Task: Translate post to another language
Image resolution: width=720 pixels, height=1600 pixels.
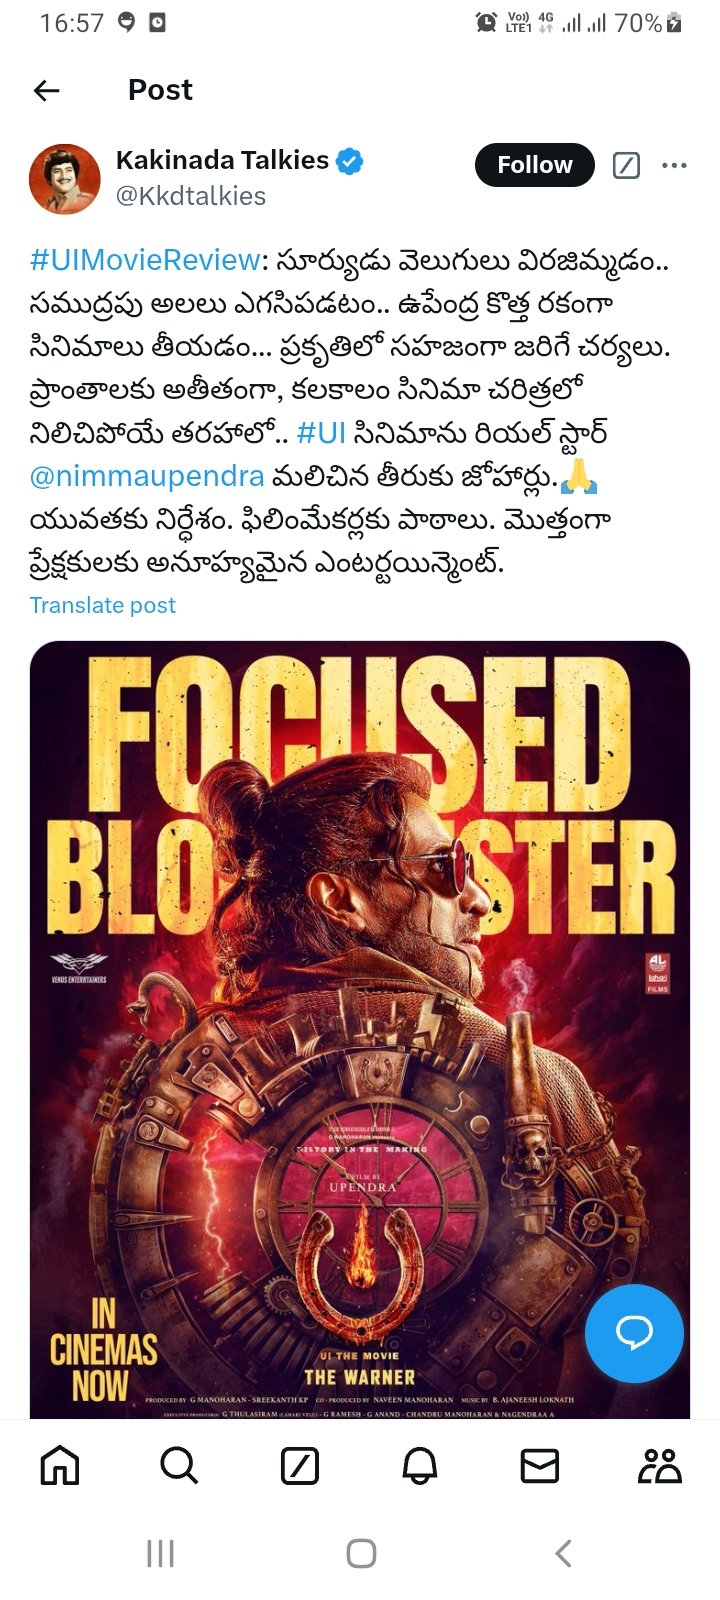Action: tap(103, 605)
